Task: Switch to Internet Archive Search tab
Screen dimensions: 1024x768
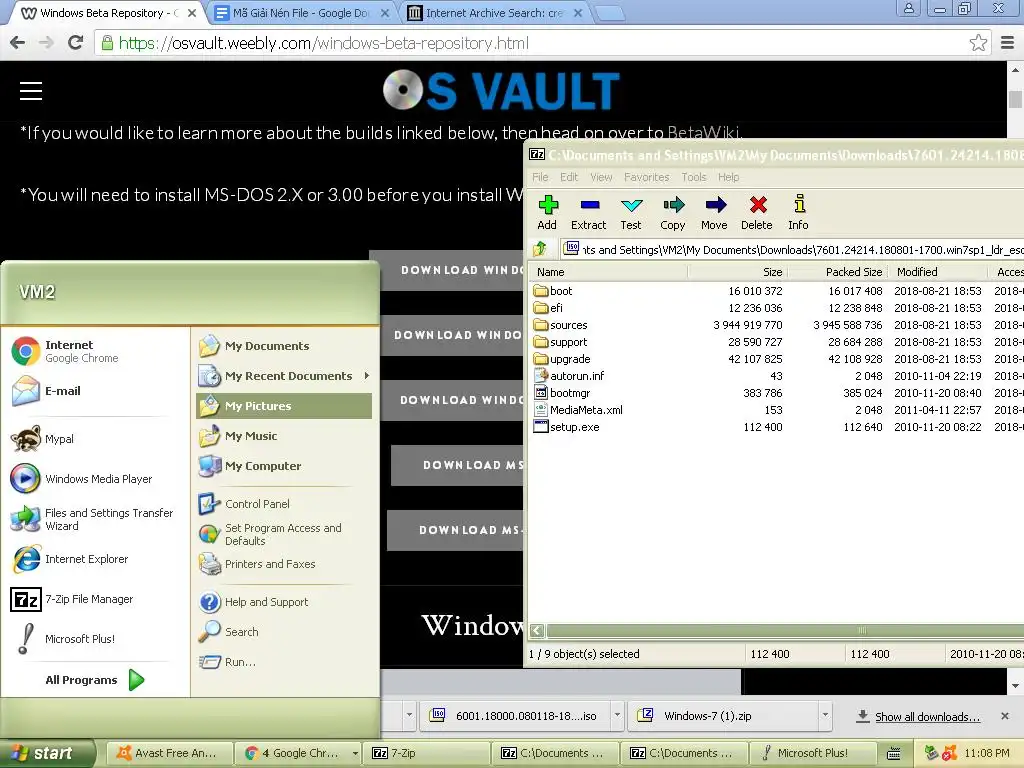Action: pos(494,13)
